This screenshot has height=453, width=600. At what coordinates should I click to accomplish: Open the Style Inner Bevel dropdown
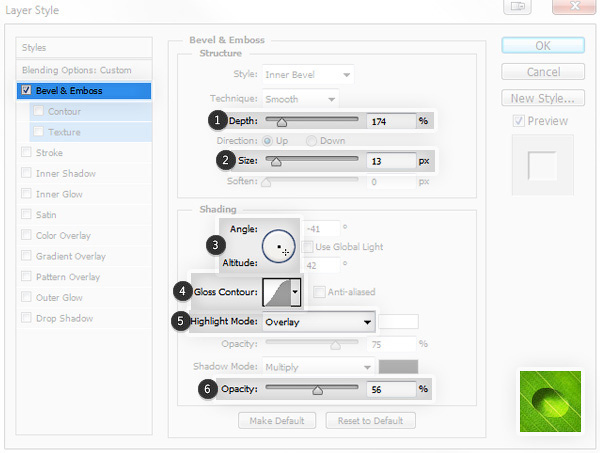(x=308, y=75)
